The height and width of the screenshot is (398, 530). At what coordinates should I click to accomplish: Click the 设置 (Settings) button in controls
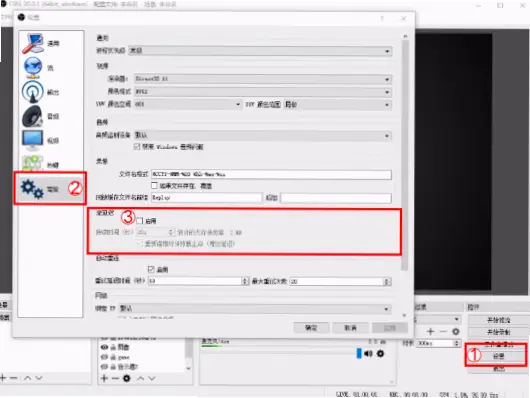coord(498,356)
